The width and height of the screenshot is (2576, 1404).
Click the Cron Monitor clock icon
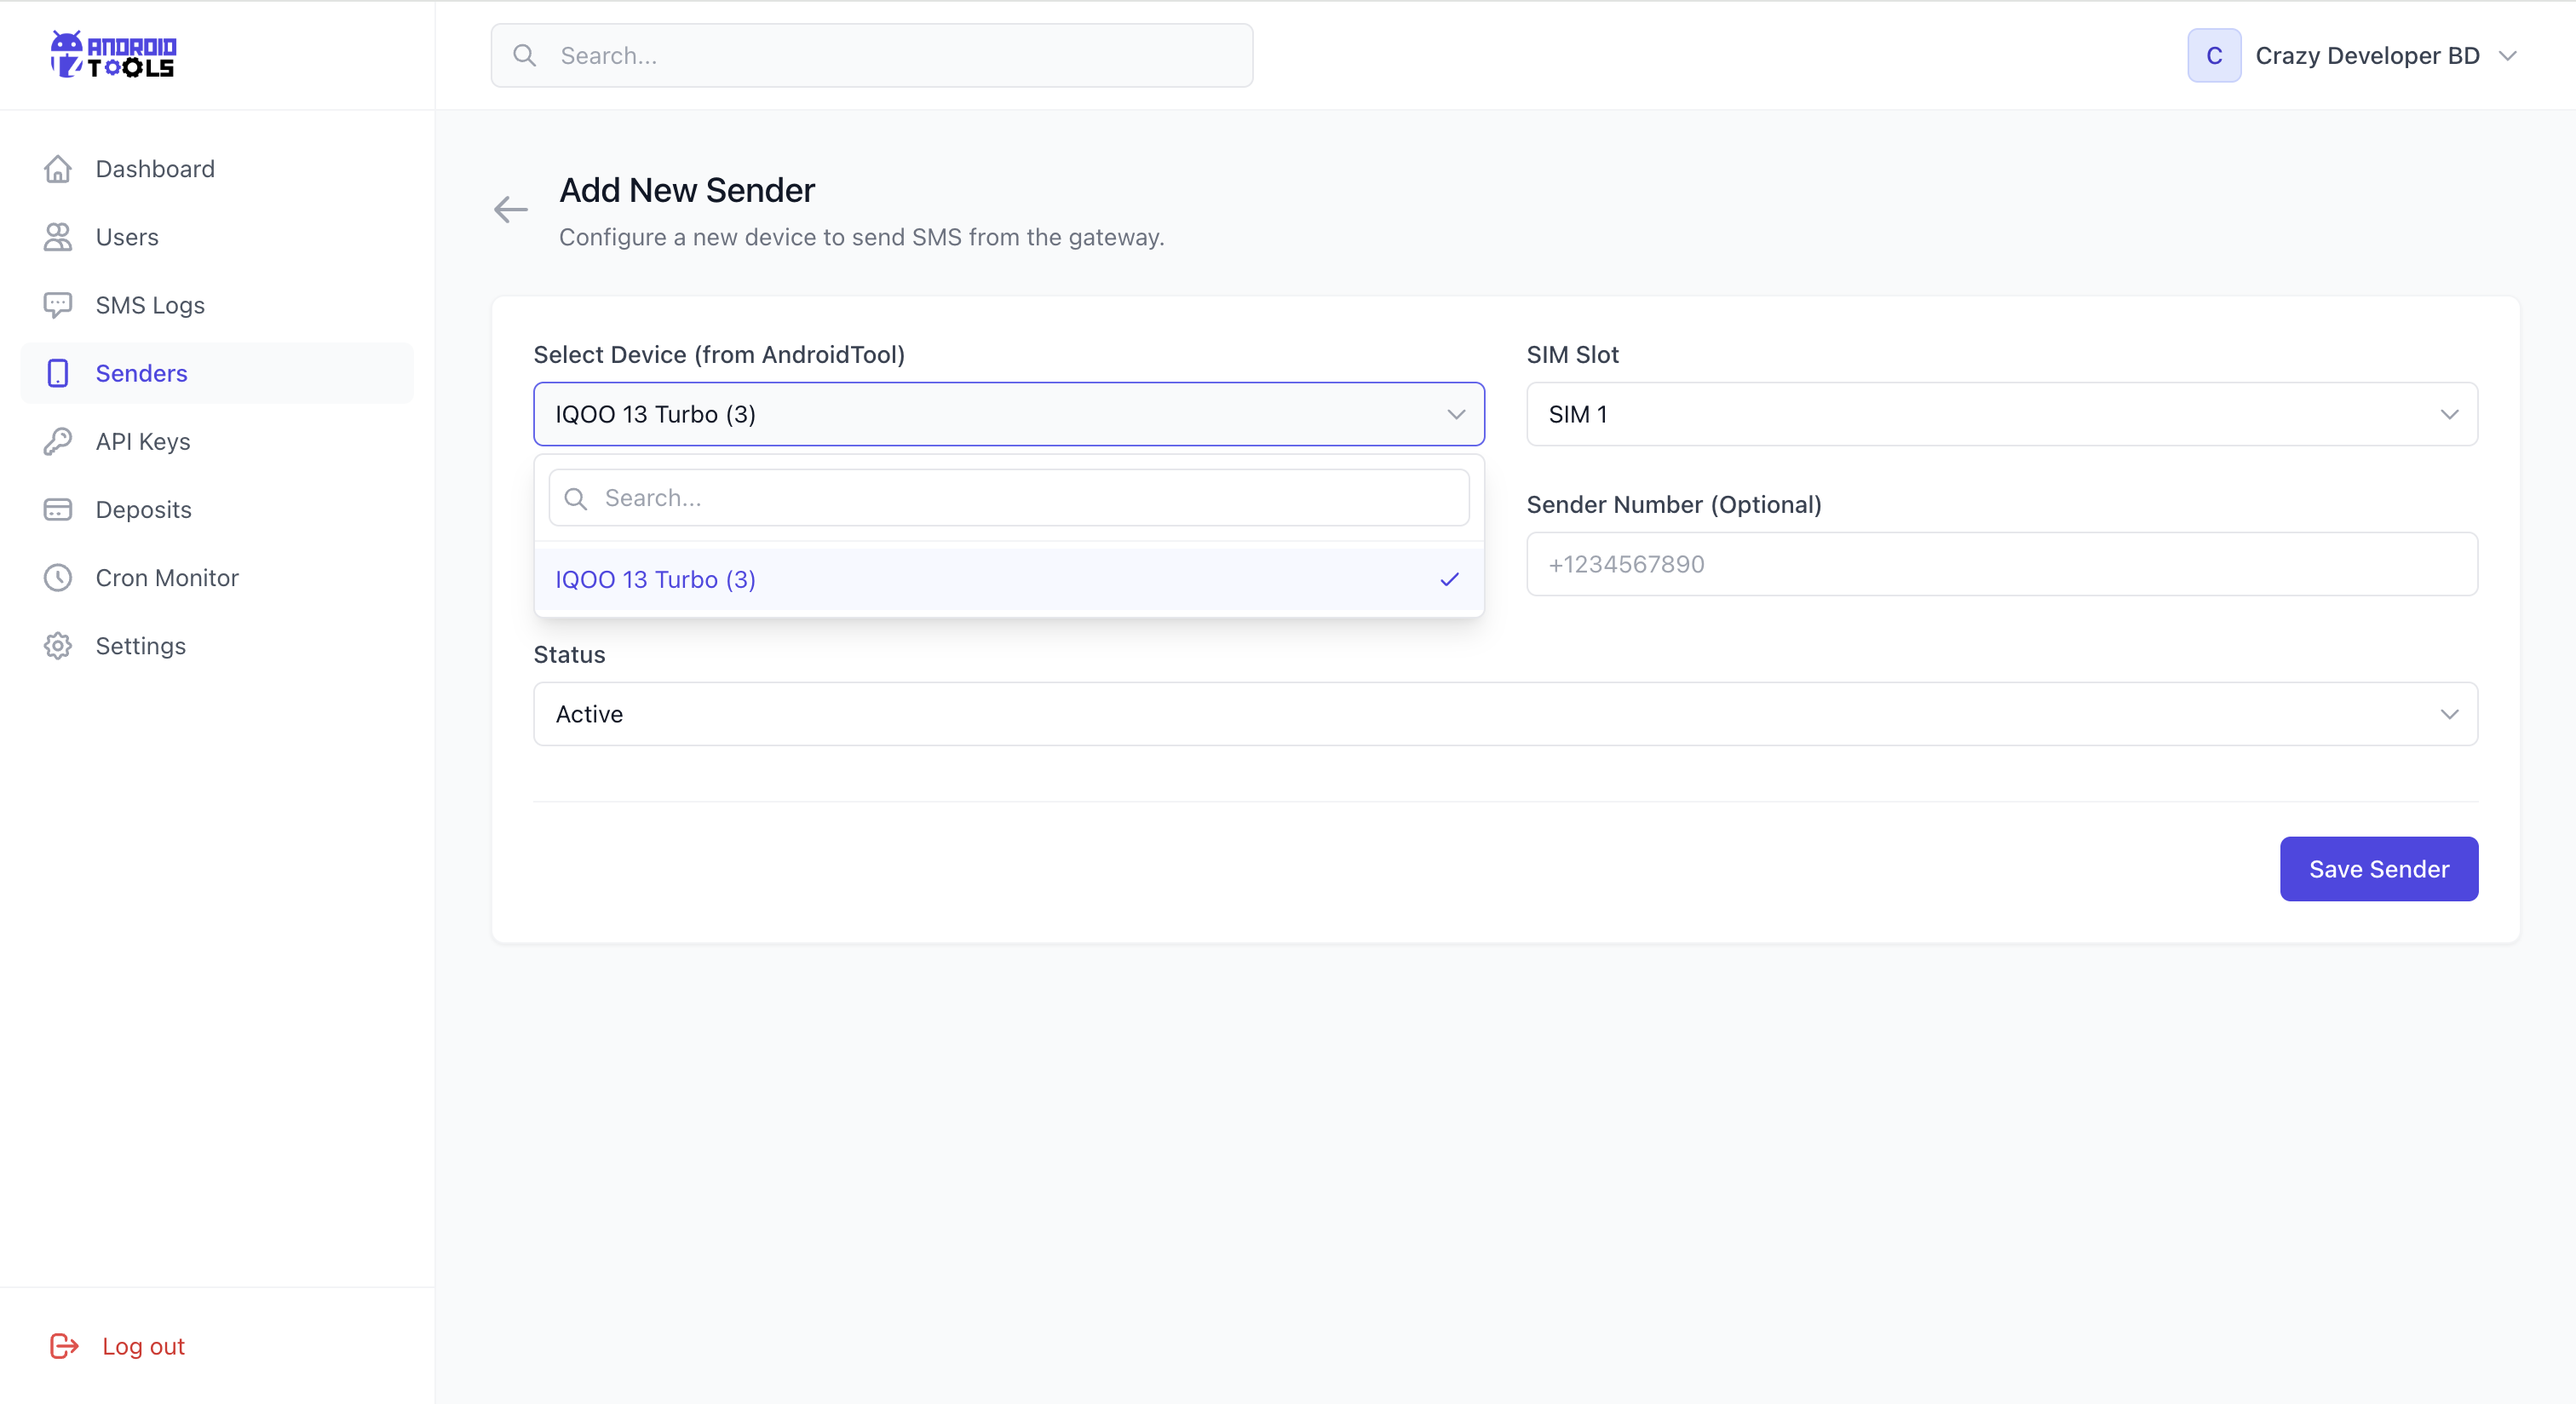[58, 578]
